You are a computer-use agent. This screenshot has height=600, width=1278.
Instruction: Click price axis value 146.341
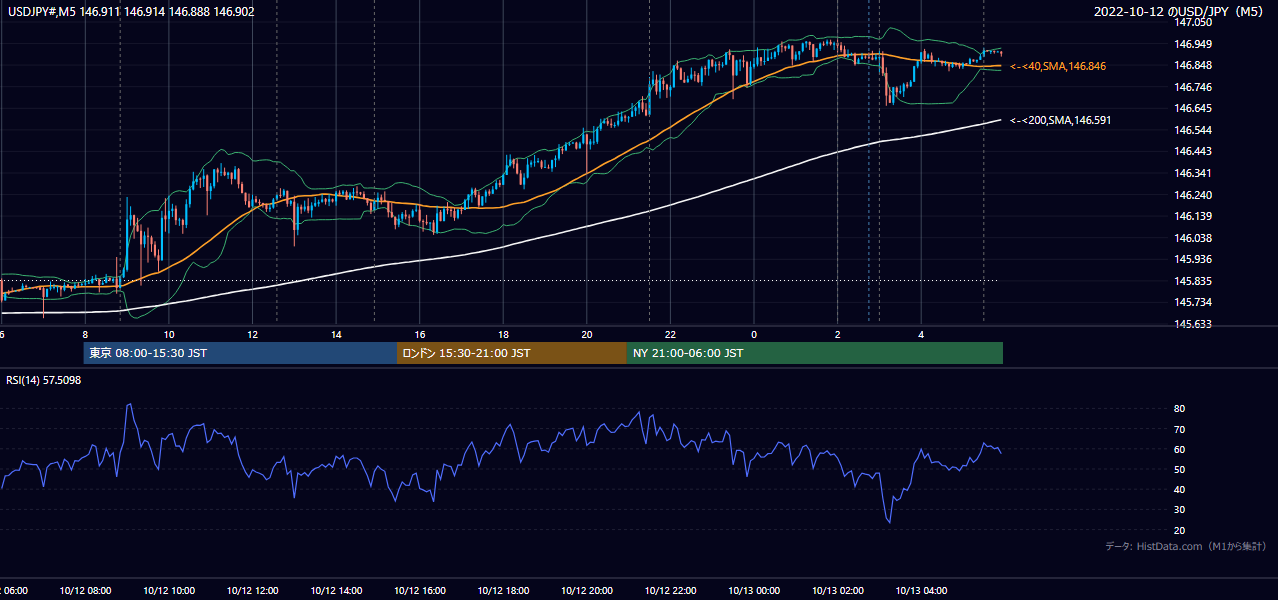1194,173
